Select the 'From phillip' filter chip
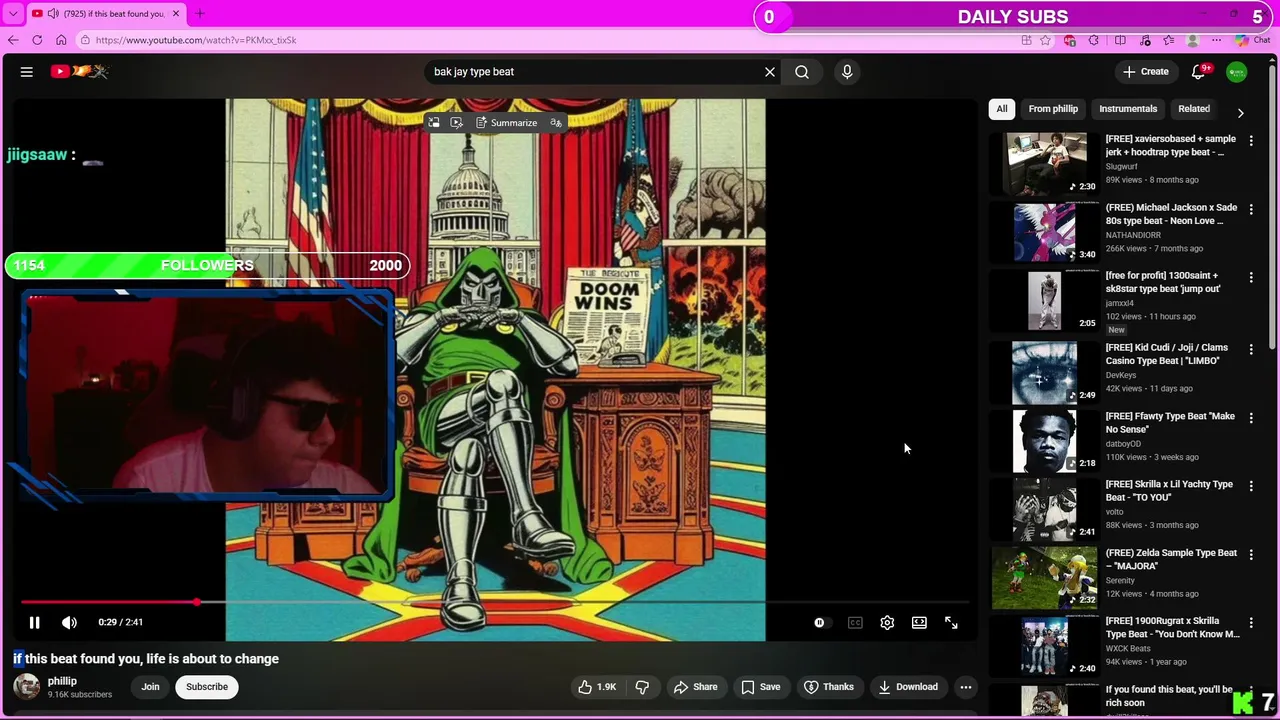Viewport: 1280px width, 720px height. tap(1053, 109)
